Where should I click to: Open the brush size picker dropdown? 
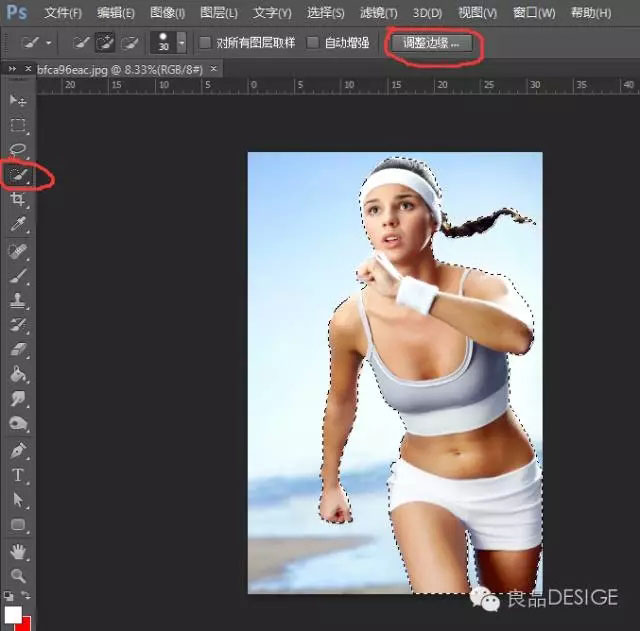181,44
